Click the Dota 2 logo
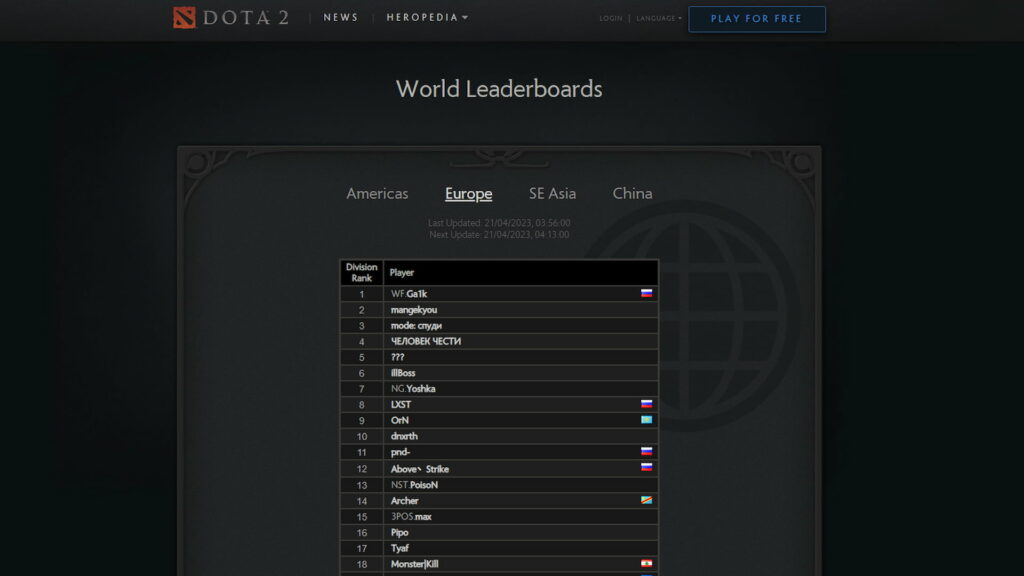Screen dimensions: 1024x576 point(231,18)
